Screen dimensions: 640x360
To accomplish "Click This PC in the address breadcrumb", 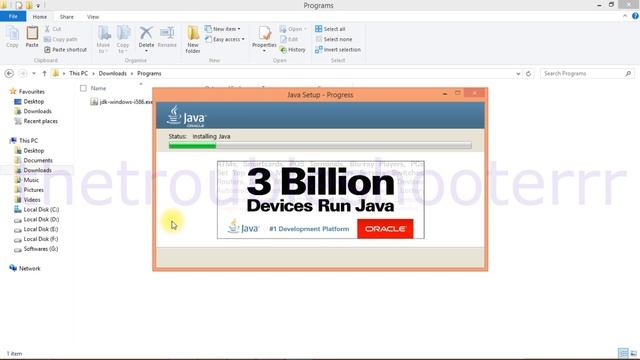I will 78,73.
